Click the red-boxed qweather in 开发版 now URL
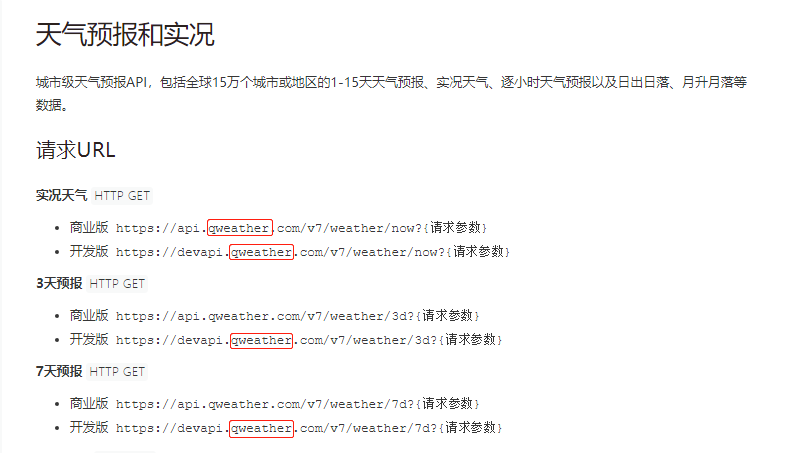Screen dimensions: 808x453 261,252
